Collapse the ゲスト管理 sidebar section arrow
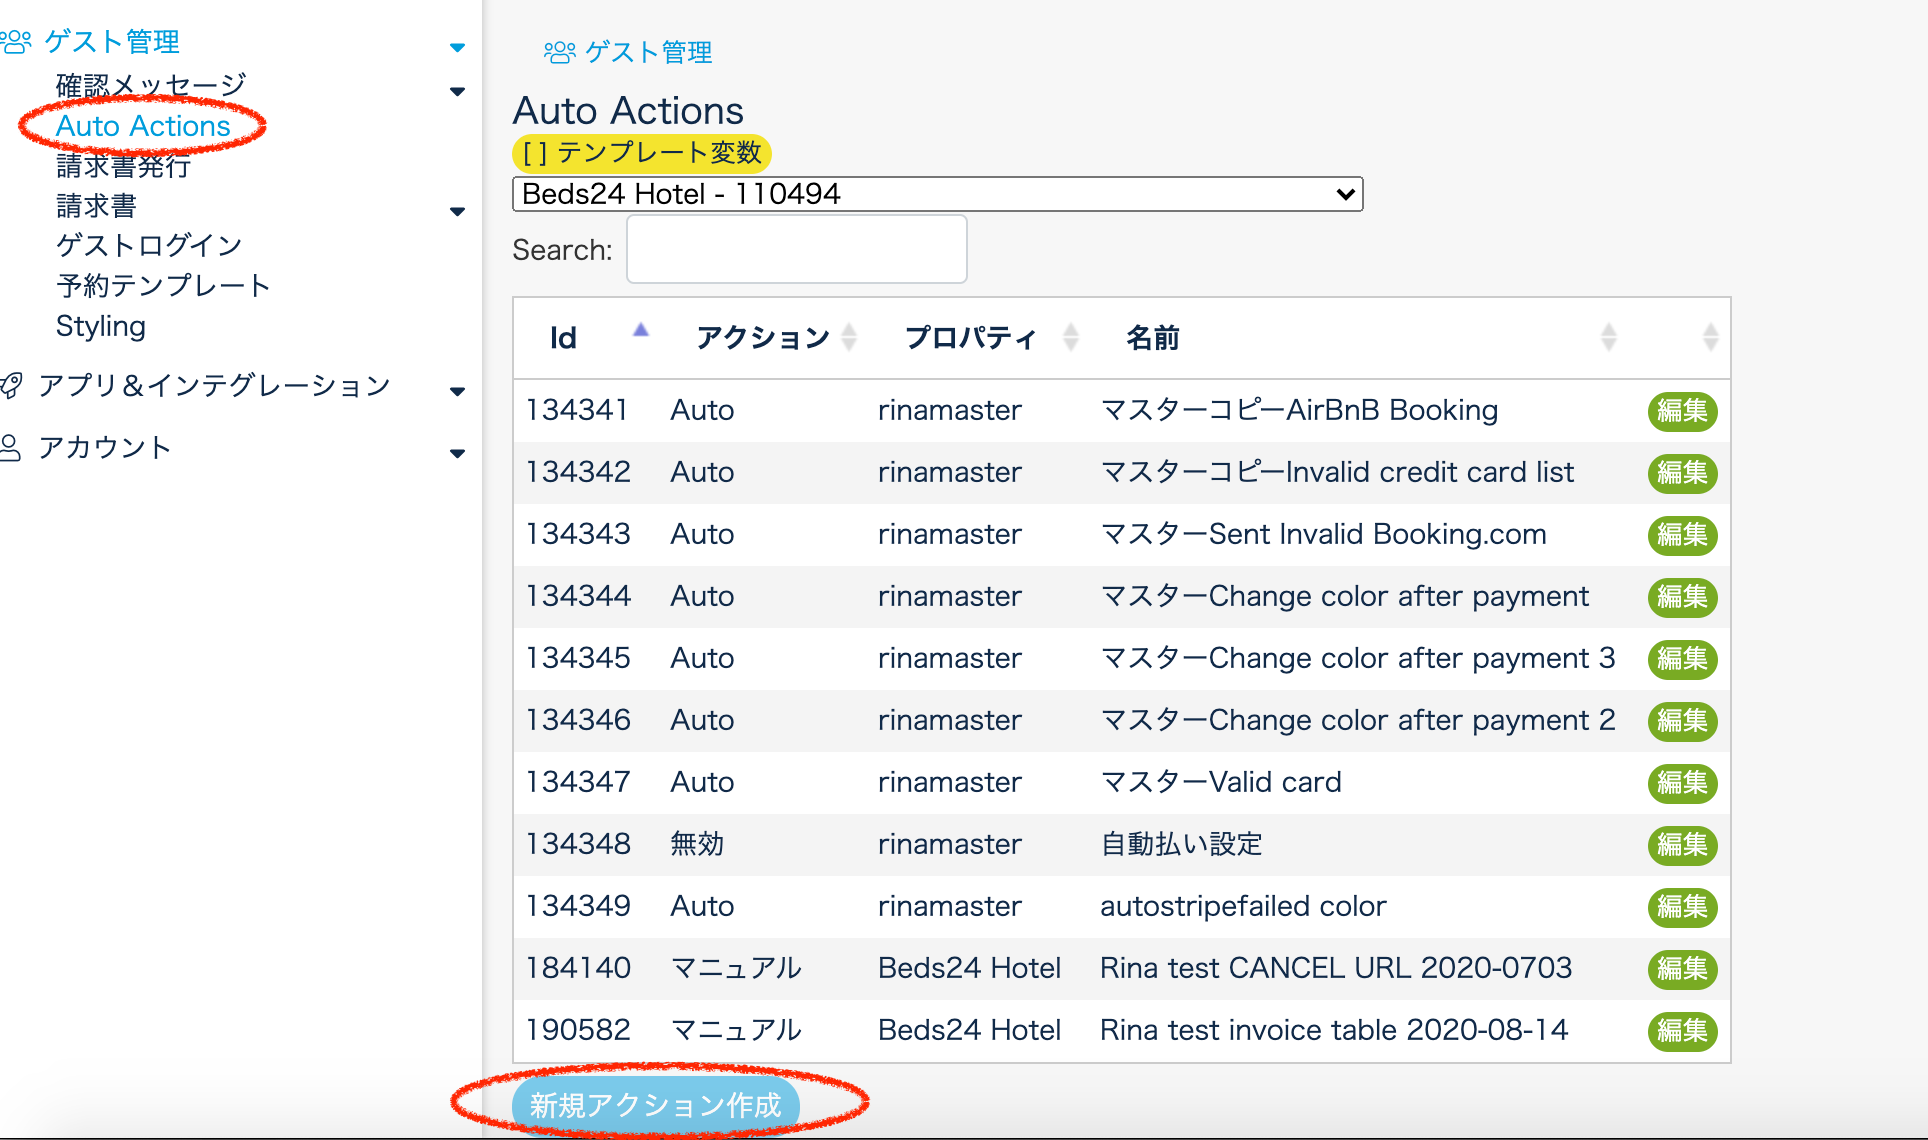Viewport: 1928px width, 1140px height. pyautogui.click(x=457, y=47)
